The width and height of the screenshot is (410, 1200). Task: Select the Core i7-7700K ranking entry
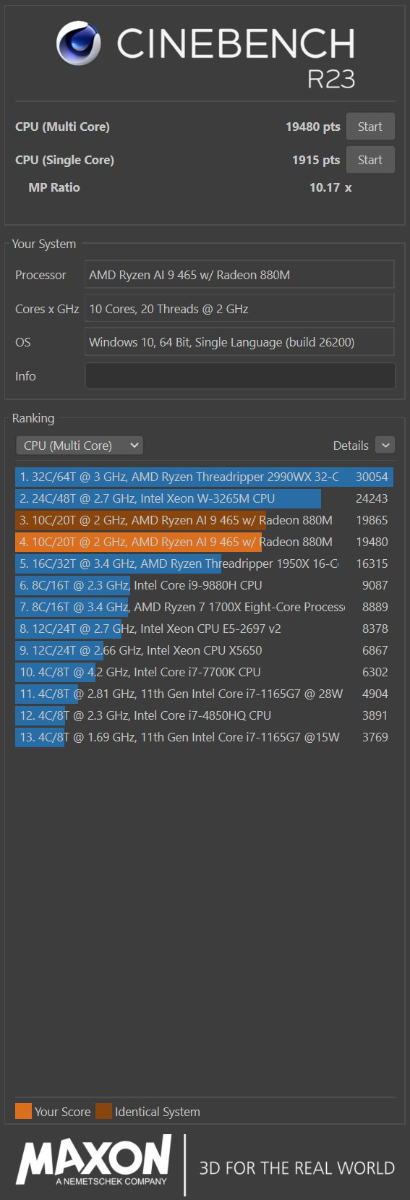pyautogui.click(x=205, y=672)
